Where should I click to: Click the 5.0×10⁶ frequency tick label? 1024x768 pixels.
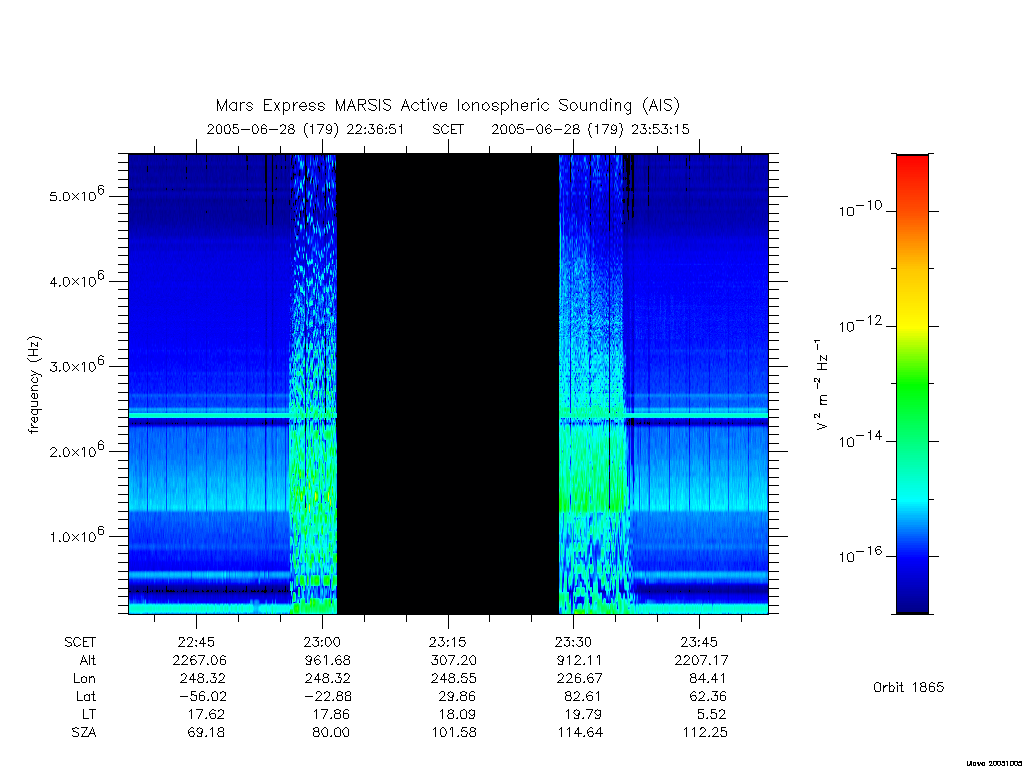pos(76,195)
